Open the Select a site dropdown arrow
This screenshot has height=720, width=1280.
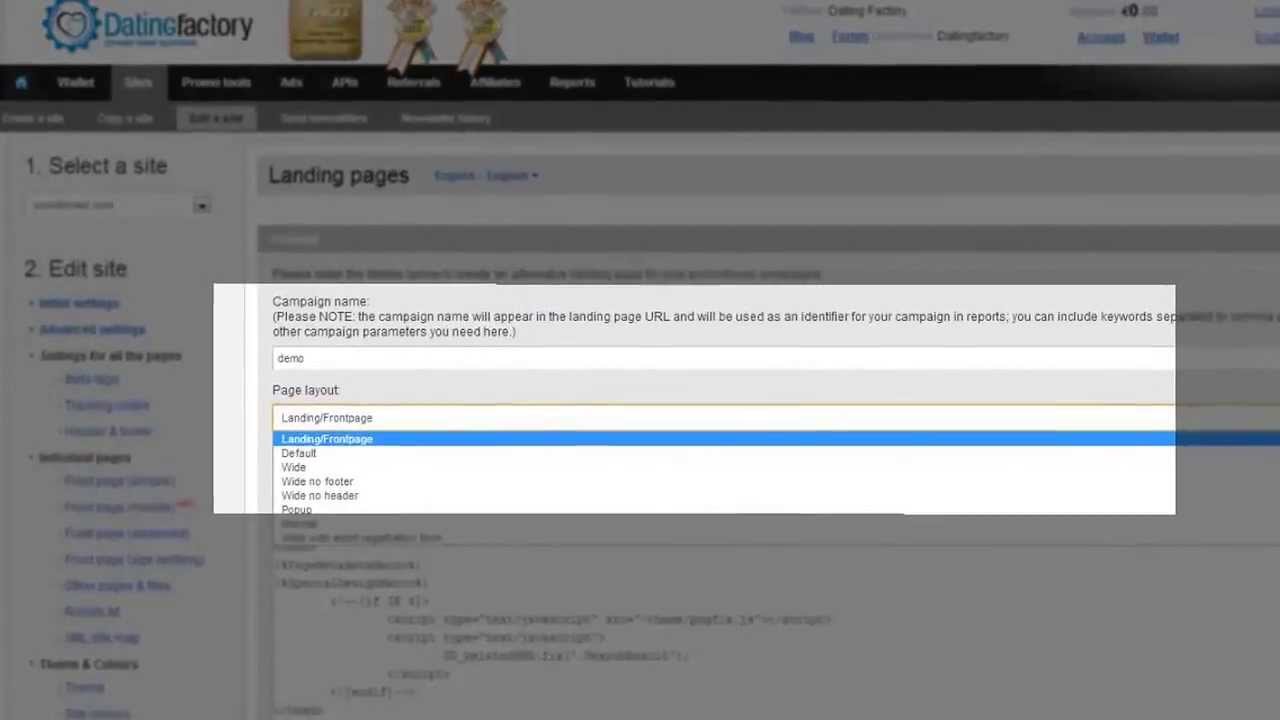tap(202, 206)
